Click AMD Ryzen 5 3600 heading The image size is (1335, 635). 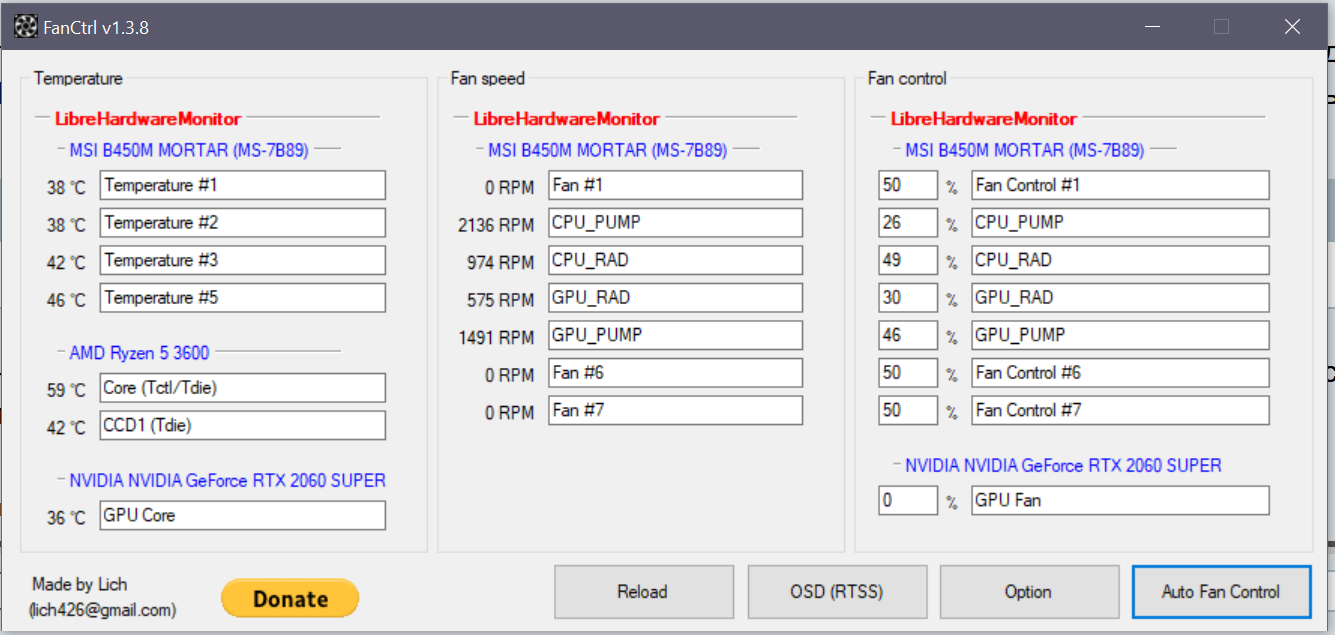pos(140,353)
